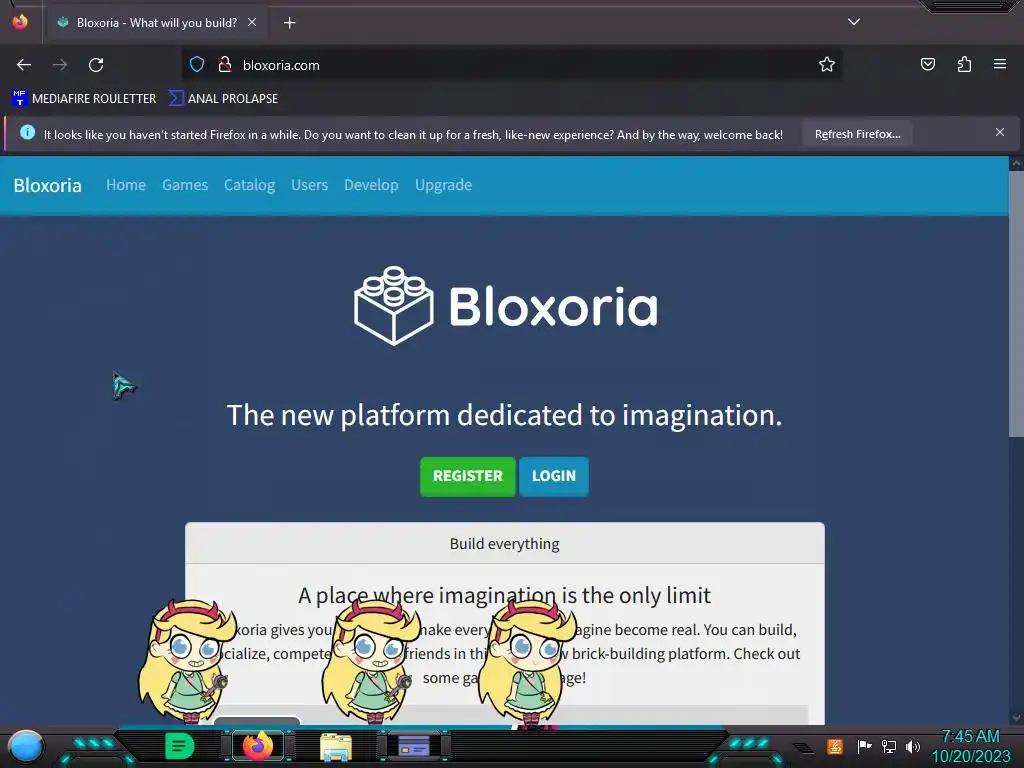
Task: Click the insecure connection padlock icon
Action: pos(225,65)
